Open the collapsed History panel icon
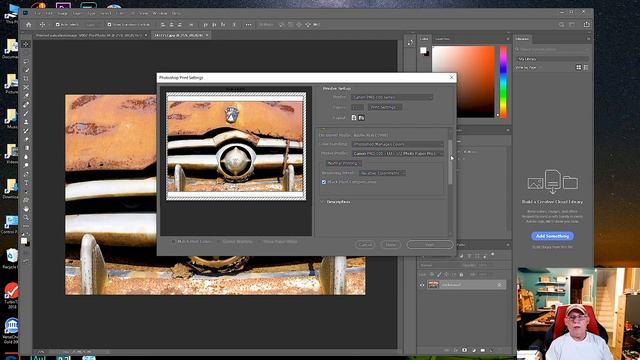This screenshot has width=640, height=360. click(x=410, y=42)
